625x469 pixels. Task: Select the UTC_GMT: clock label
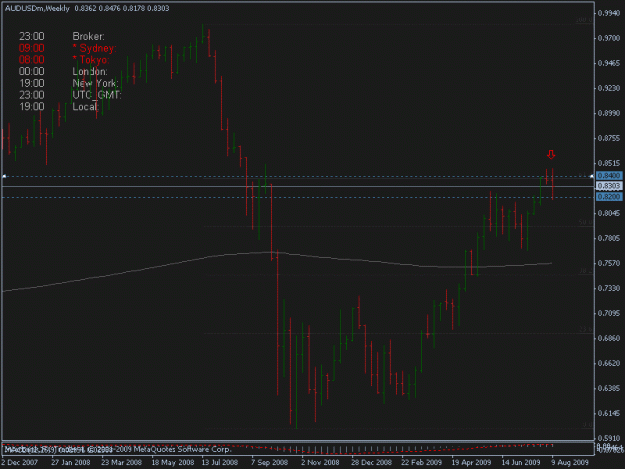pyautogui.click(x=97, y=95)
